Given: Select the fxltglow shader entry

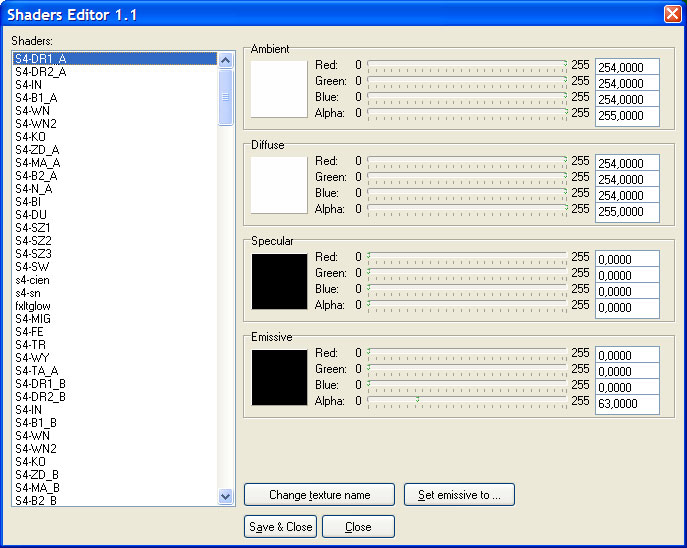Looking at the screenshot, I should (35, 306).
